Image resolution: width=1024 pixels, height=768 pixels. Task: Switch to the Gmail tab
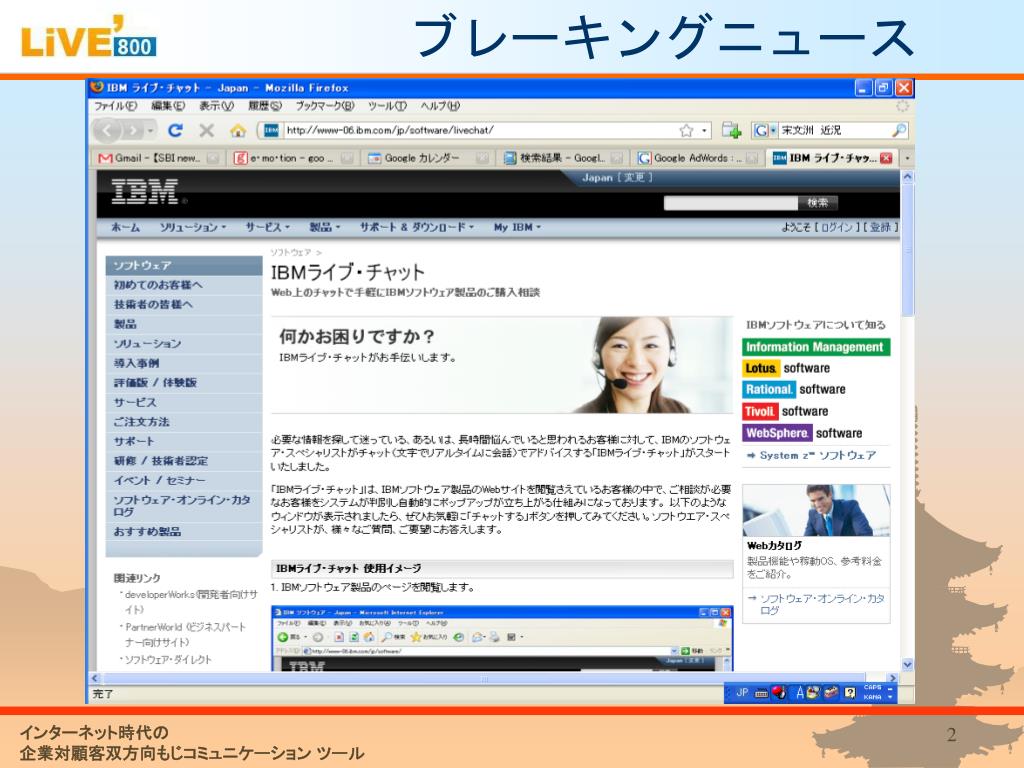click(158, 158)
